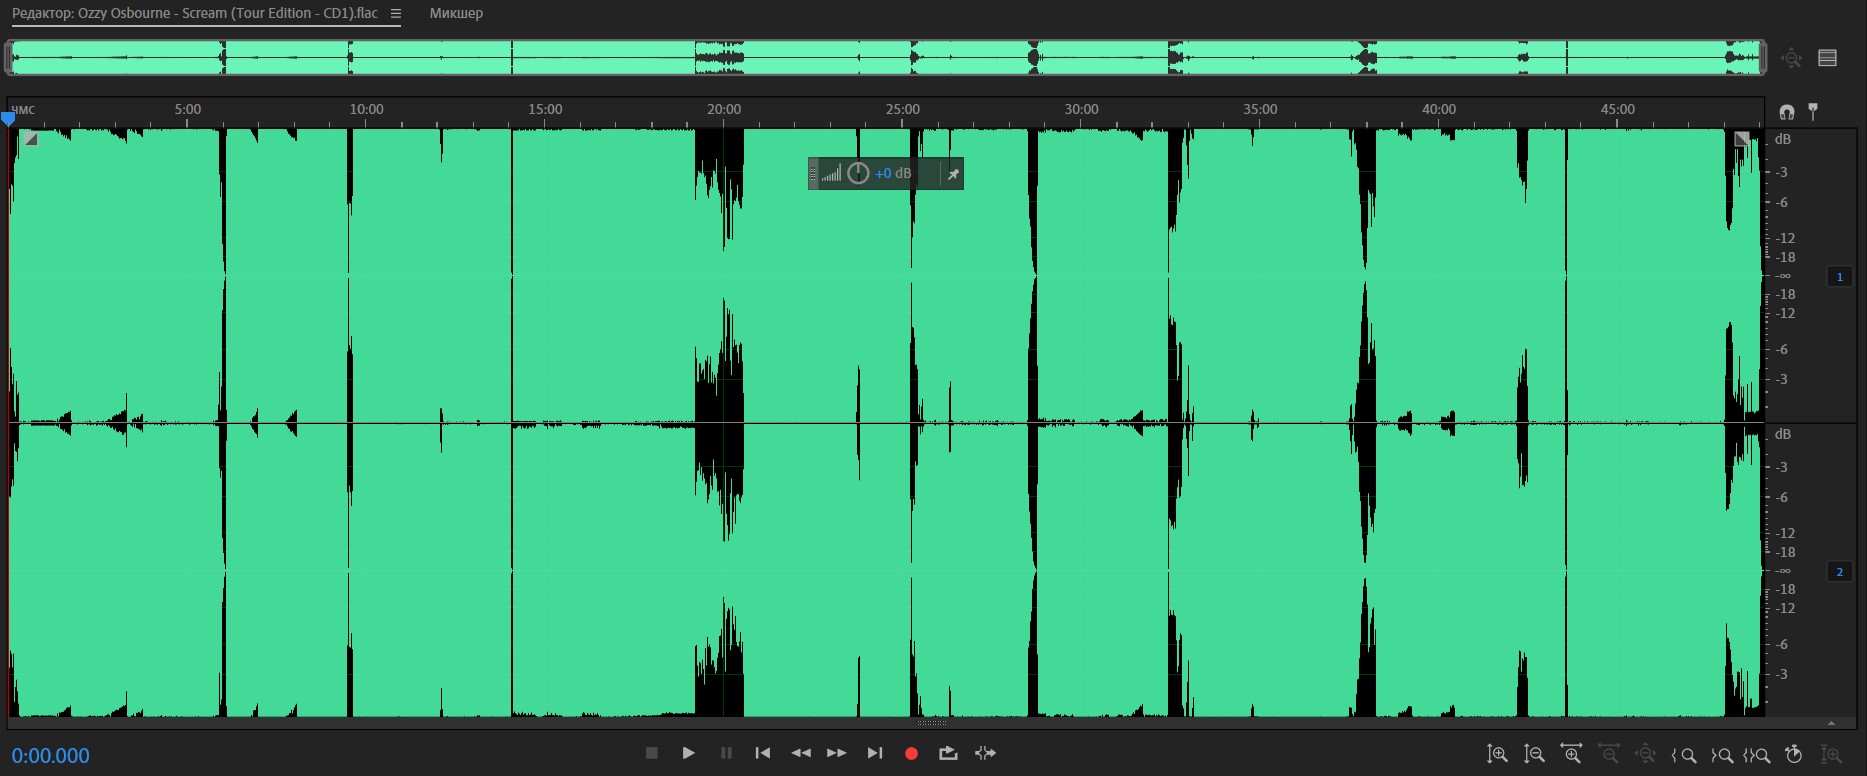Click the overview waveform navigator bar
1867x776 pixels.
pos(886,58)
